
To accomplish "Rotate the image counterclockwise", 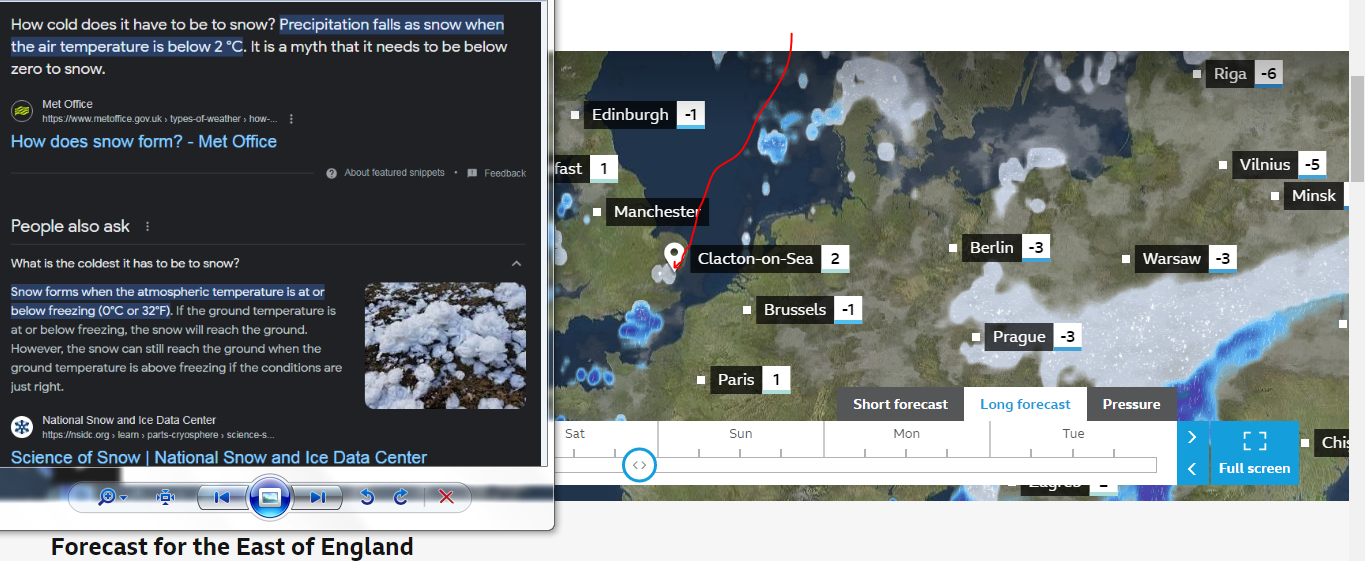I will pos(366,497).
